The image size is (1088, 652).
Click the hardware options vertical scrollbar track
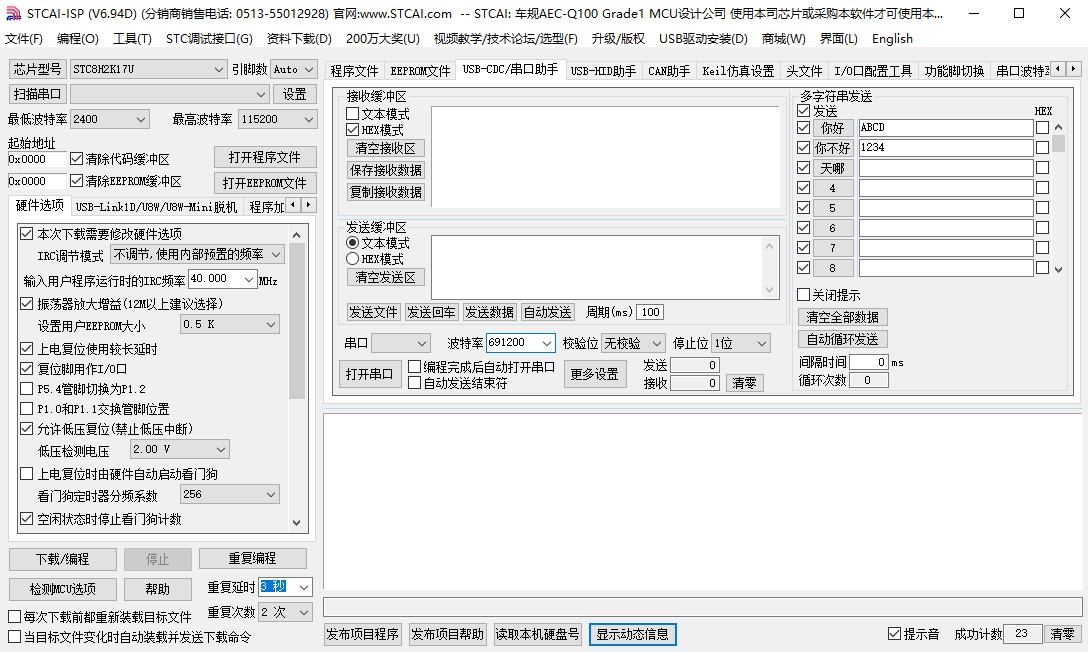pyautogui.click(x=297, y=460)
